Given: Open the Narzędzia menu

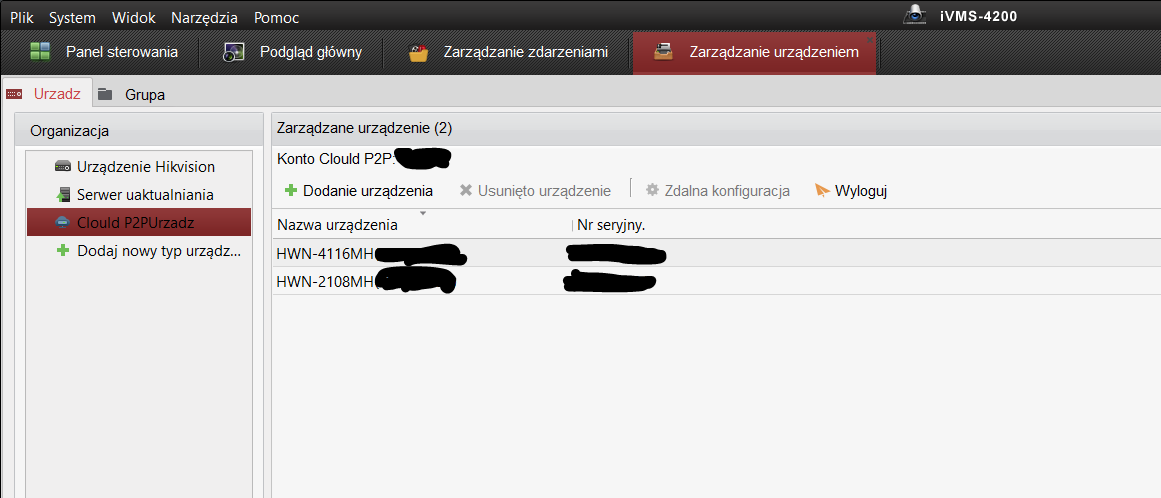Looking at the screenshot, I should 204,18.
